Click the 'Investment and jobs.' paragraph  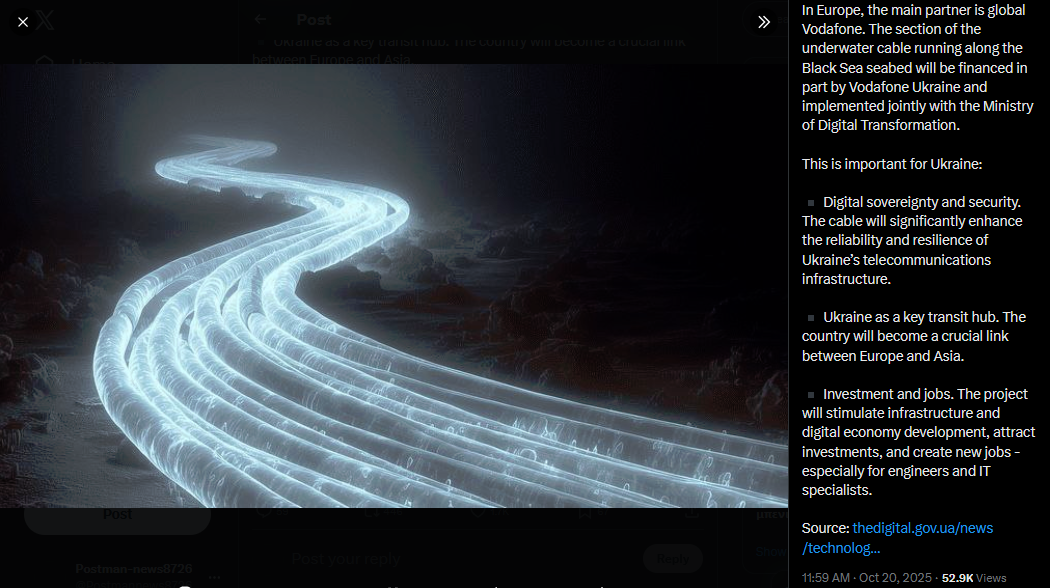(x=918, y=442)
